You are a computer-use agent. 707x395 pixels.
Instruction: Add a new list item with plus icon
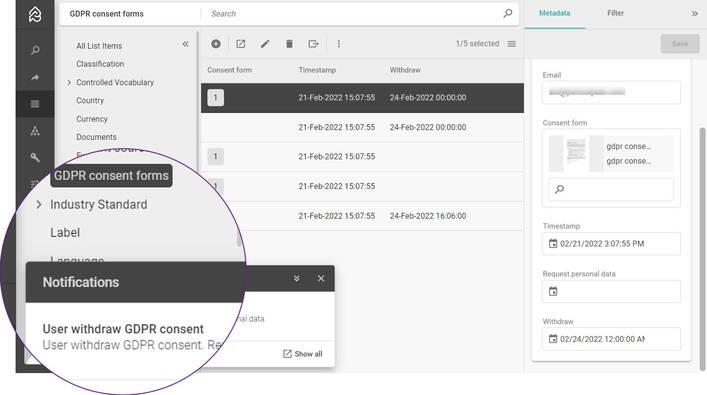click(216, 44)
